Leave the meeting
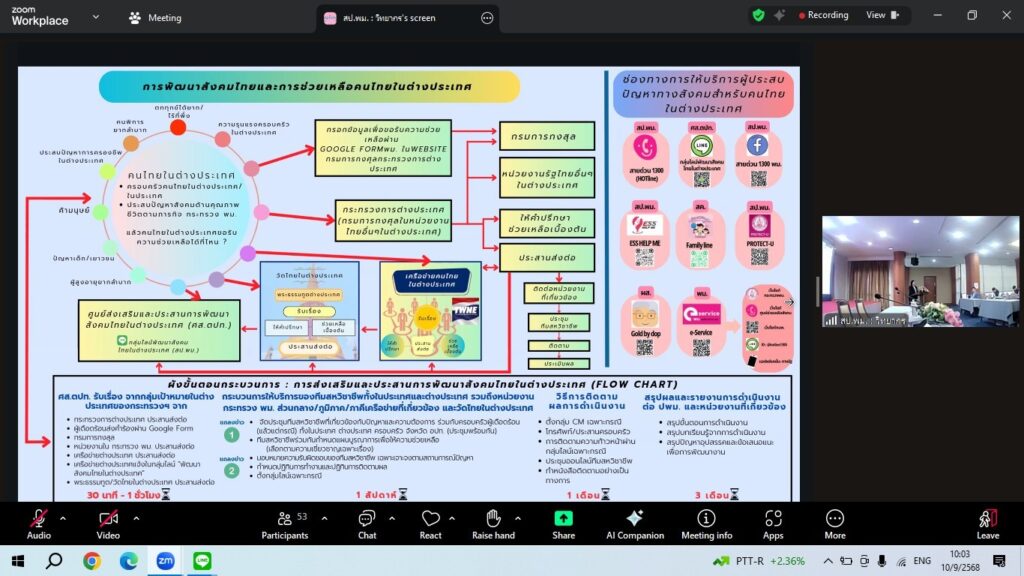 987,524
